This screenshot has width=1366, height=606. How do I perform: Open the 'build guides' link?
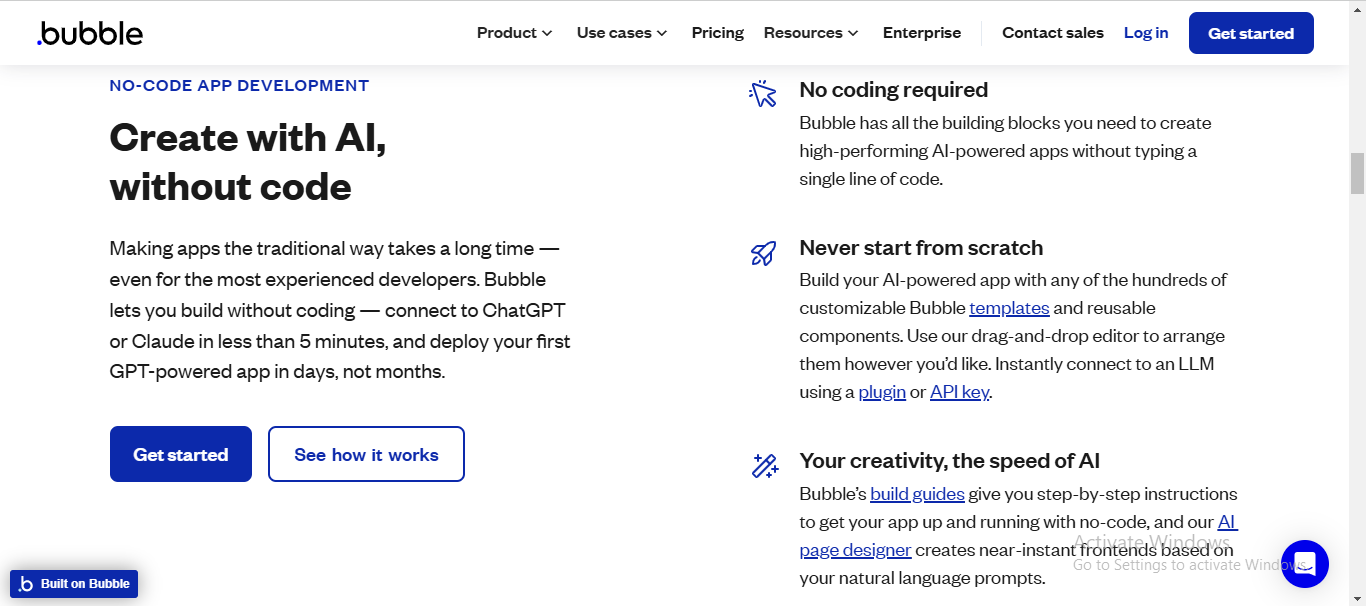pyautogui.click(x=917, y=493)
